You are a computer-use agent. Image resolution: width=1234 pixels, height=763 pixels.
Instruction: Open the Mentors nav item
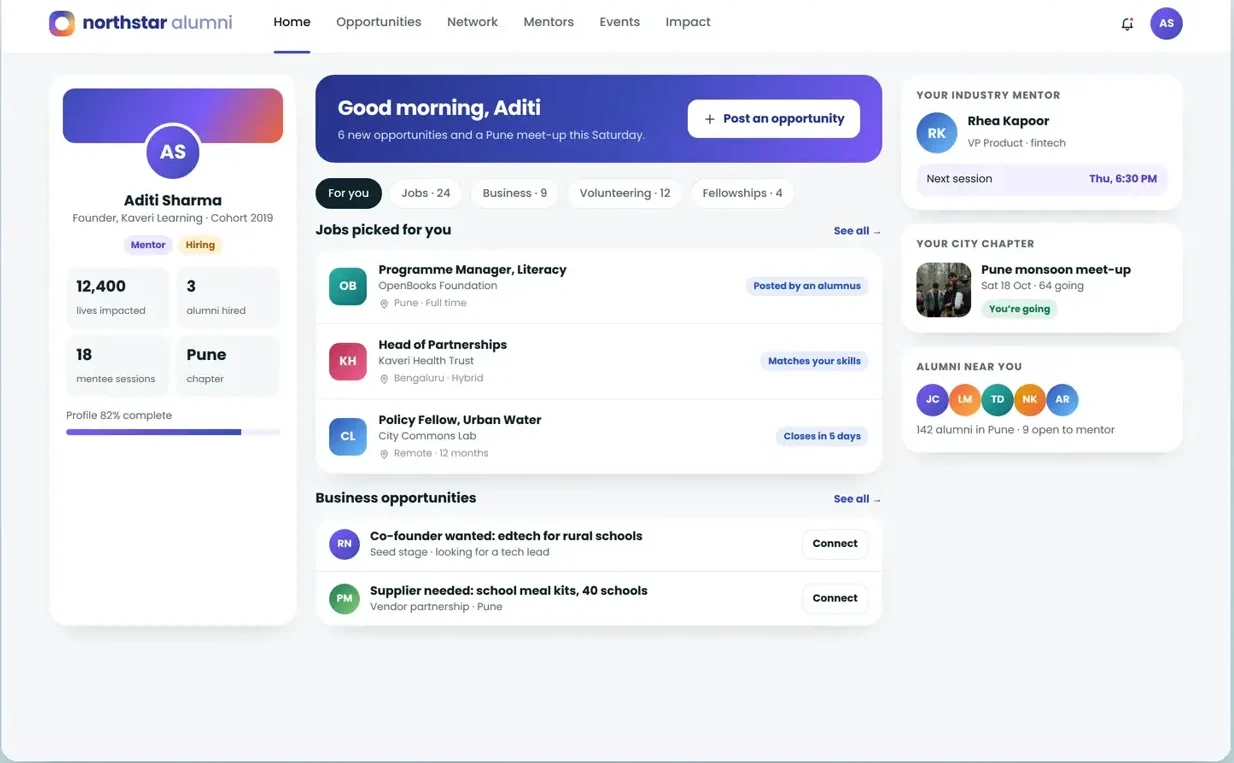[x=549, y=22]
